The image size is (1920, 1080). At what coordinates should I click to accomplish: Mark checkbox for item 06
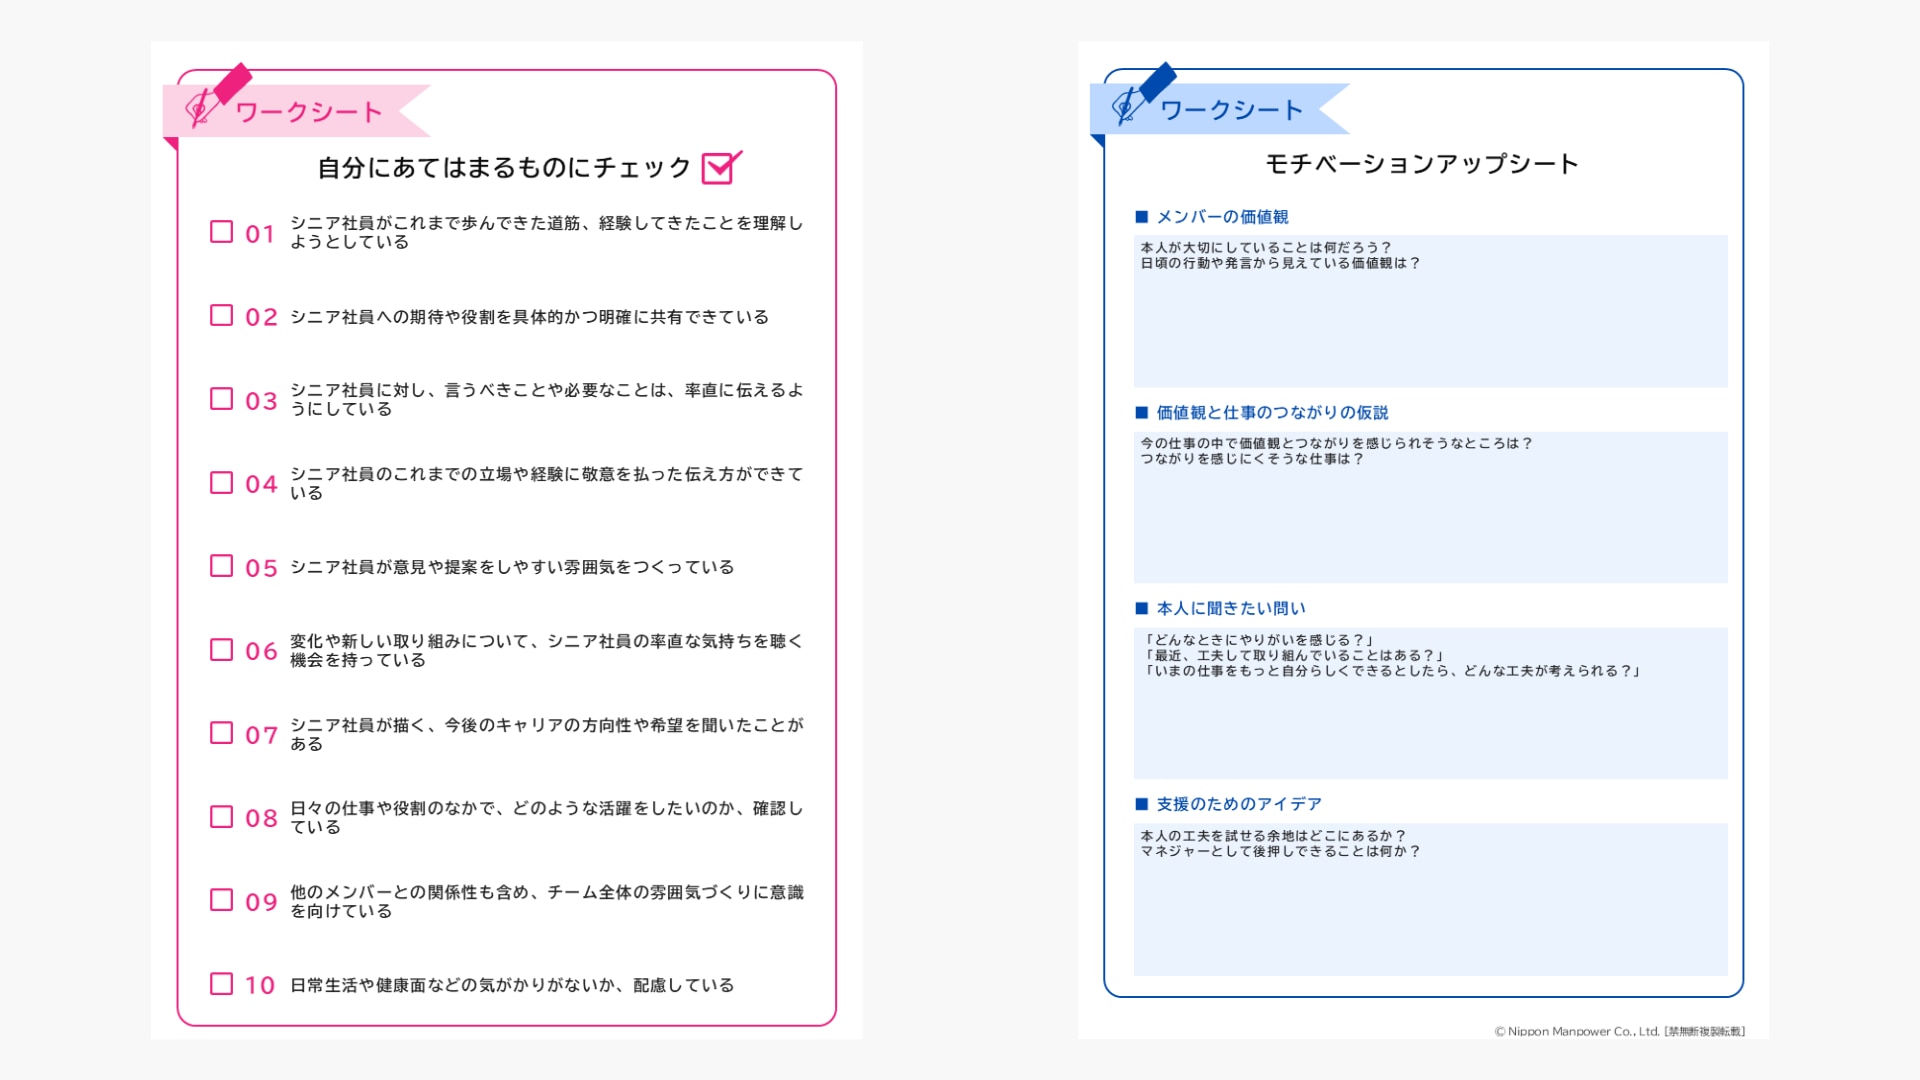coord(221,650)
